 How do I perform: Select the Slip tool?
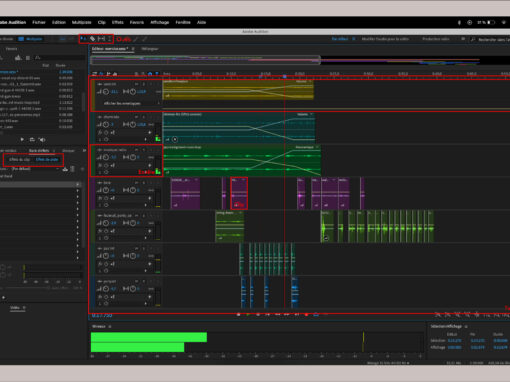[x=101, y=39]
